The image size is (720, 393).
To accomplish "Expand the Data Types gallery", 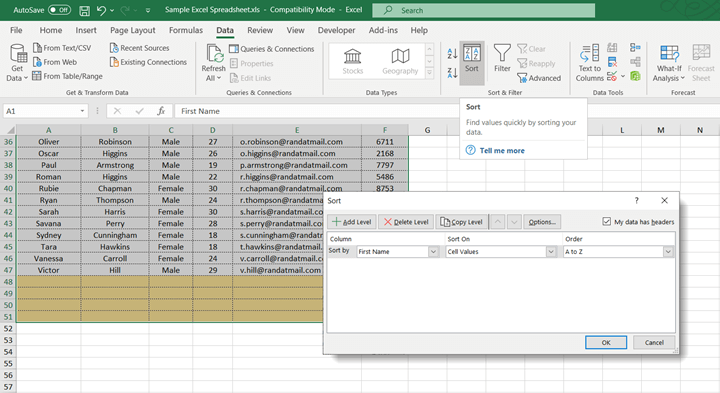I will pyautogui.click(x=429, y=73).
